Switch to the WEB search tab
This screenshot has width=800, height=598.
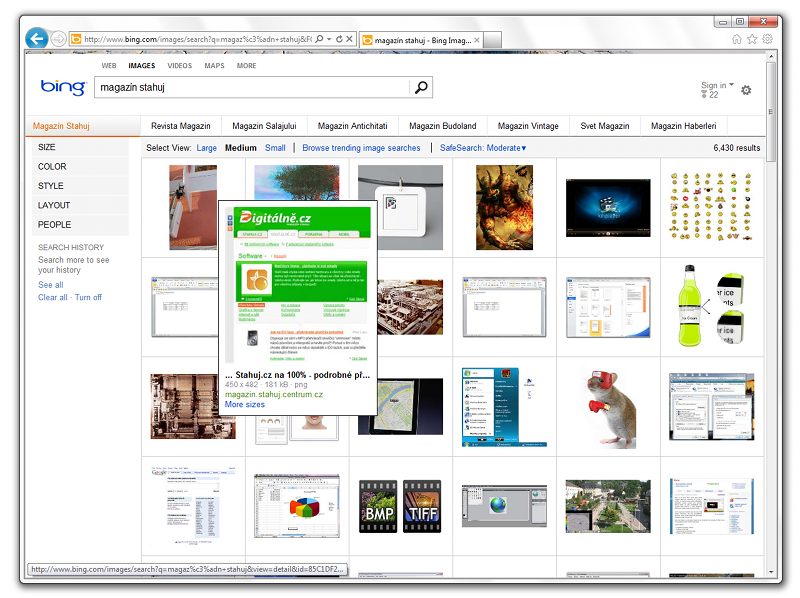tap(109, 66)
